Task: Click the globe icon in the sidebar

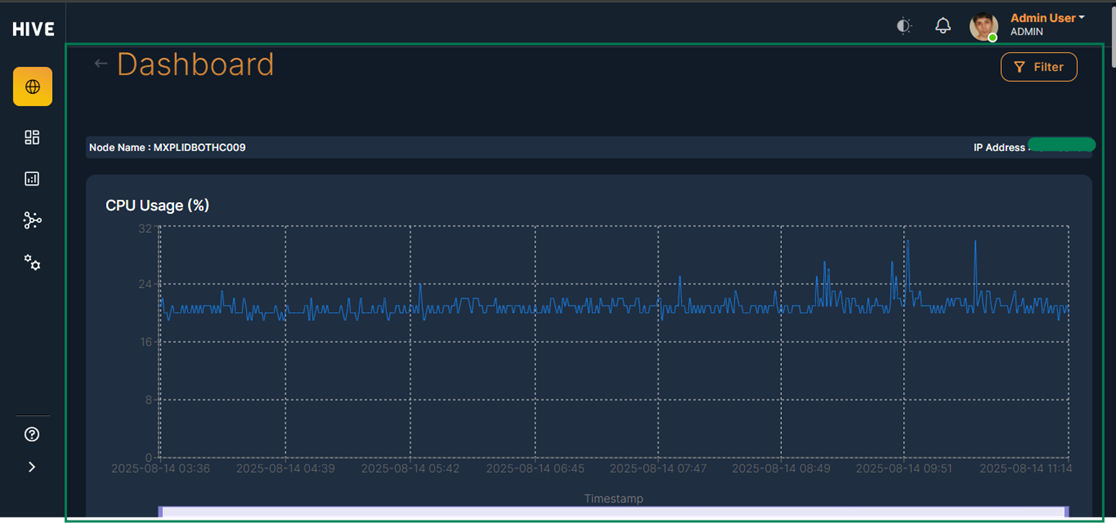Action: [32, 87]
